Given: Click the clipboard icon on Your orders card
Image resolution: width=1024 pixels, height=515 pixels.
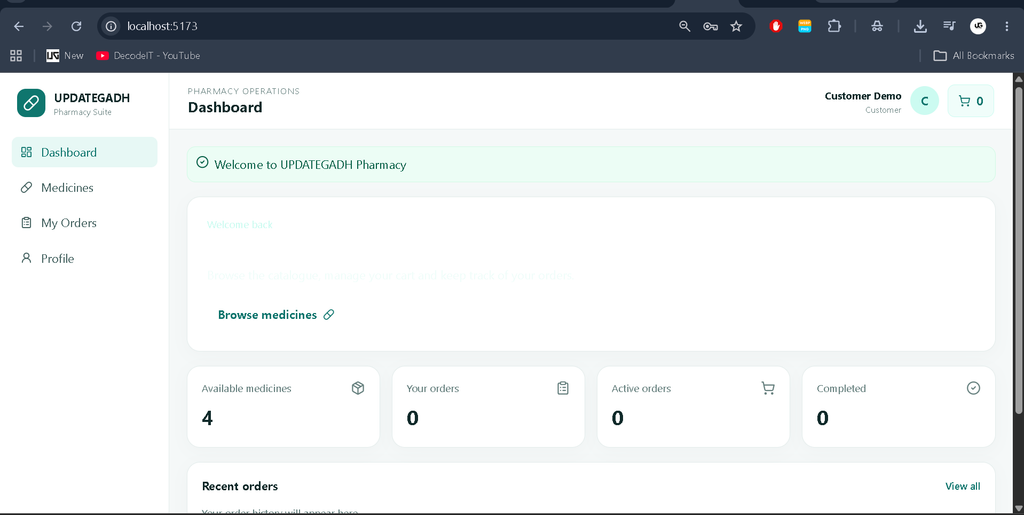Looking at the screenshot, I should coord(563,388).
